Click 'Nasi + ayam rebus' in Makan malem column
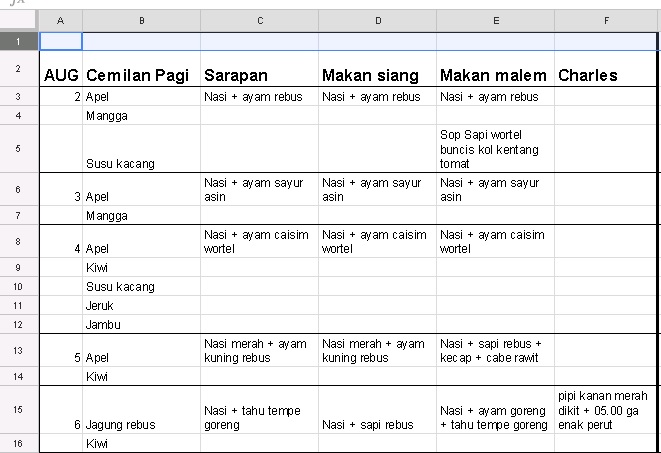Screen dimensions: 661x453 point(496,96)
